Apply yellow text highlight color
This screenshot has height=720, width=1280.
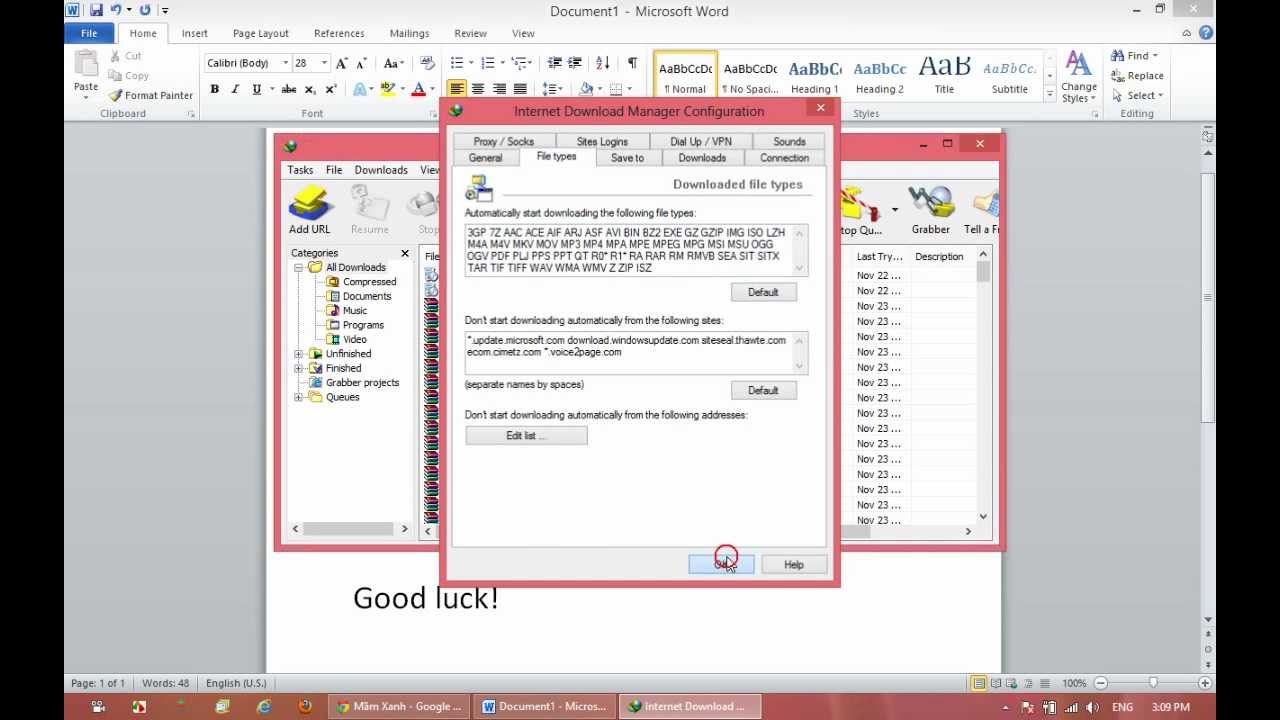point(387,89)
